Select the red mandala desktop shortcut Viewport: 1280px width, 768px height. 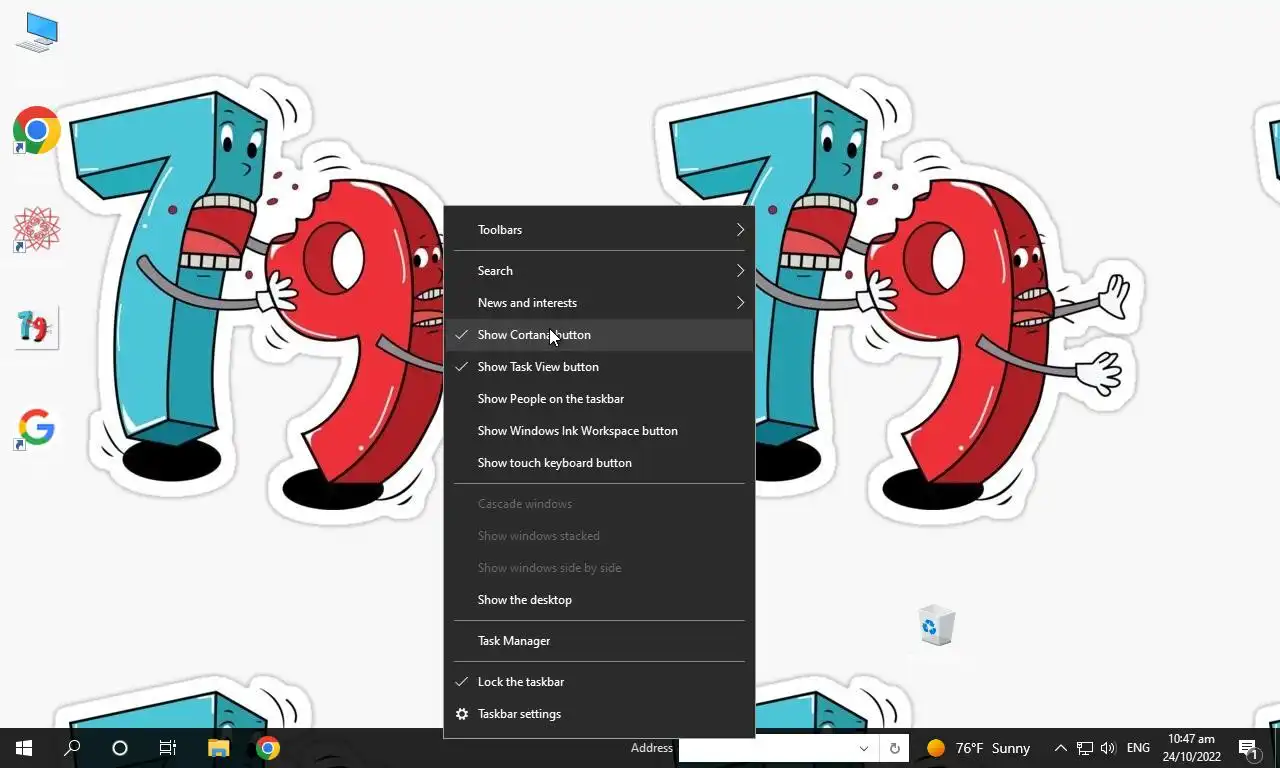pyautogui.click(x=37, y=230)
